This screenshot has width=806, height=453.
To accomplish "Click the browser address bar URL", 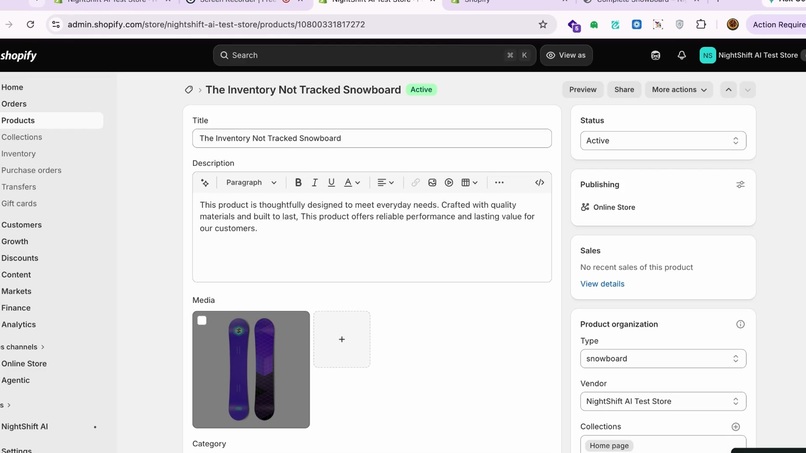I will (x=216, y=24).
